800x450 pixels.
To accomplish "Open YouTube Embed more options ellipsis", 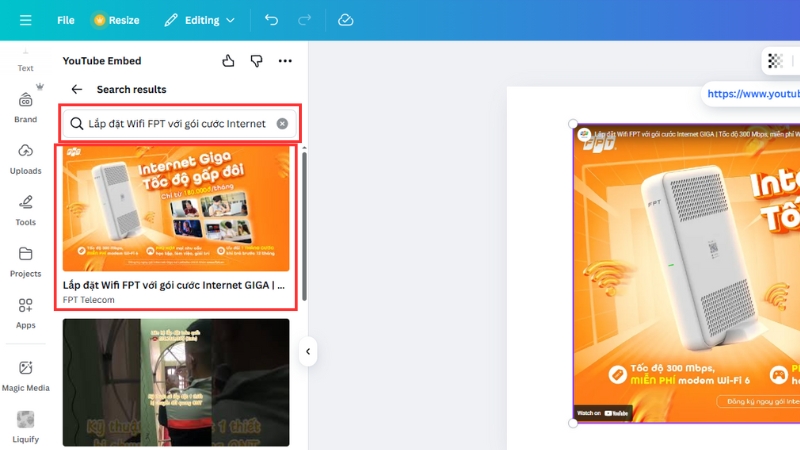I will 286,61.
